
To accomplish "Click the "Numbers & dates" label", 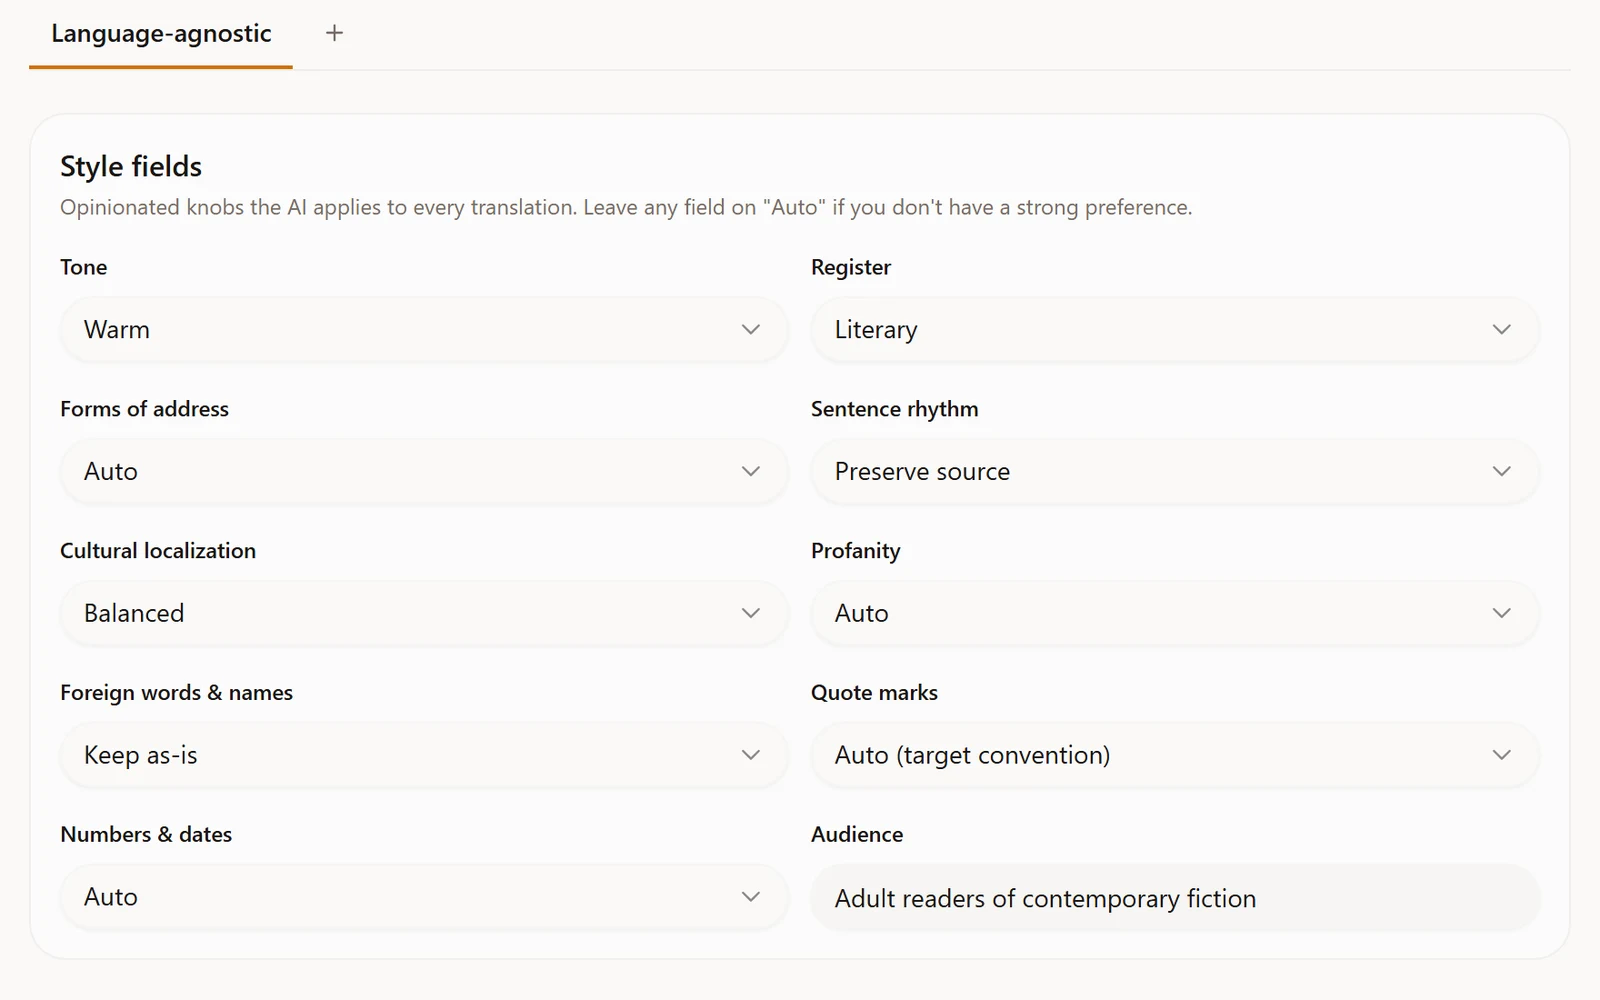I will 146,835.
